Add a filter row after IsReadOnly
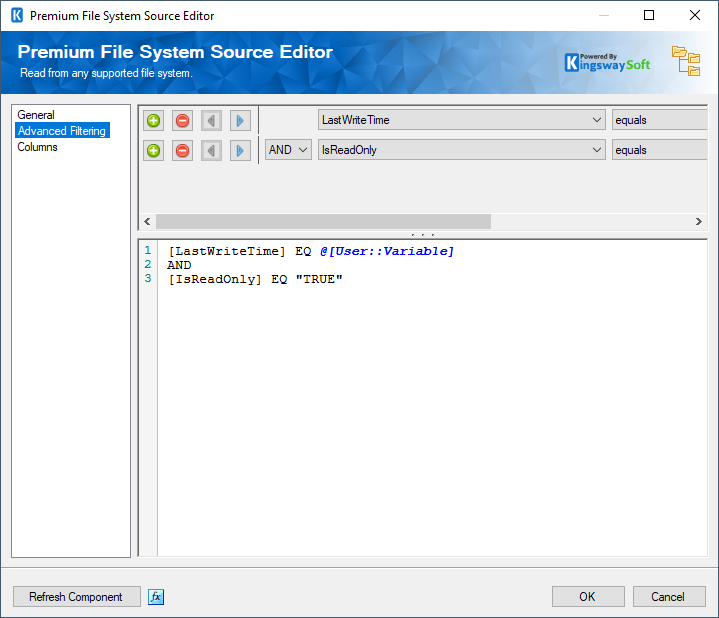 [x=154, y=150]
